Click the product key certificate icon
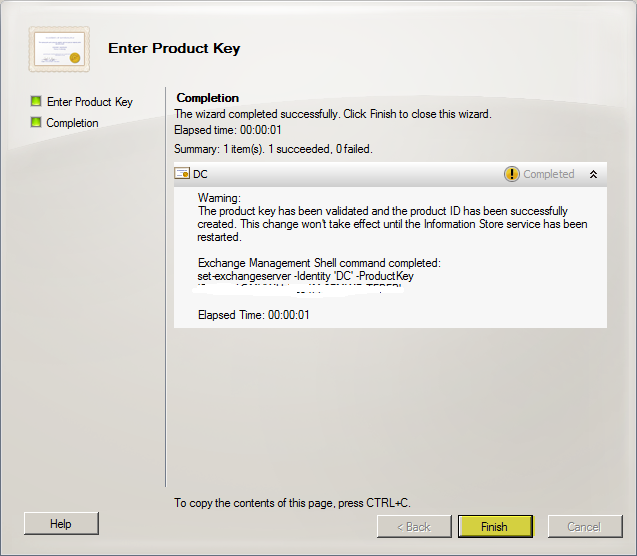Image resolution: width=637 pixels, height=556 pixels. tap(59, 49)
